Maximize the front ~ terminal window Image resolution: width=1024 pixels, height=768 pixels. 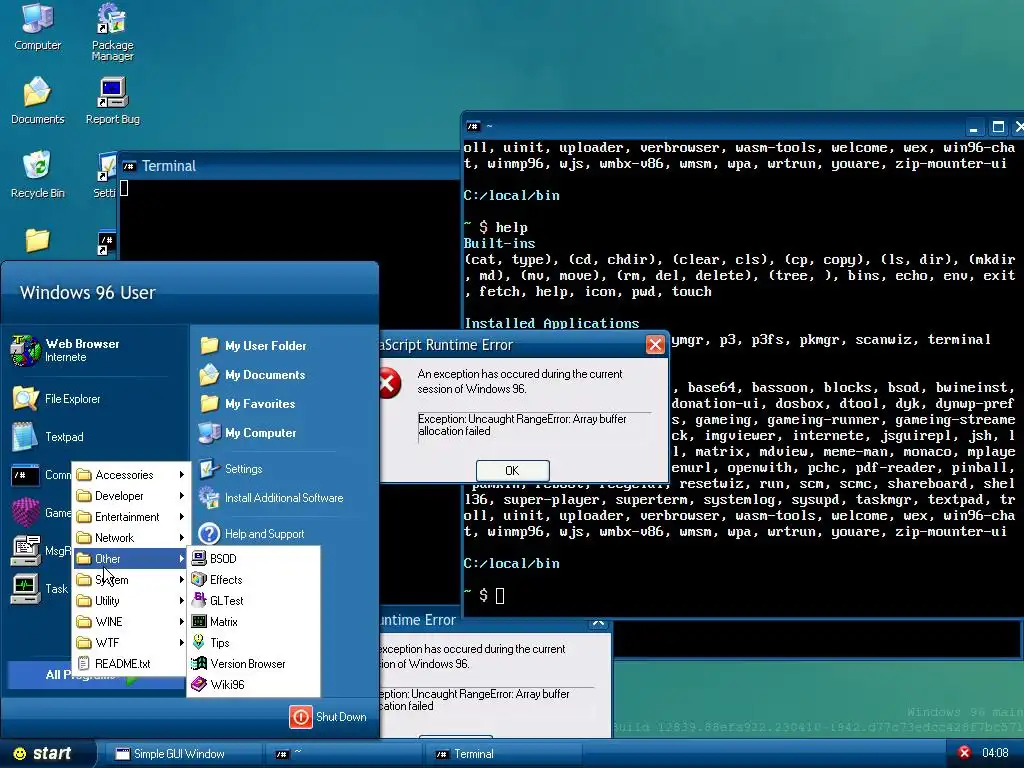coord(998,127)
